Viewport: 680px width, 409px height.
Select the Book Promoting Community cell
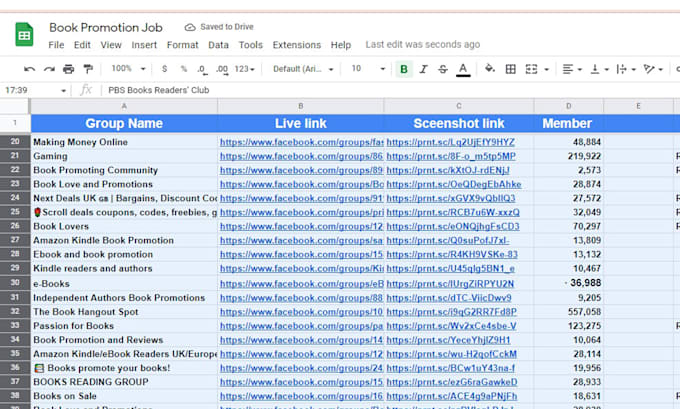tap(124, 170)
